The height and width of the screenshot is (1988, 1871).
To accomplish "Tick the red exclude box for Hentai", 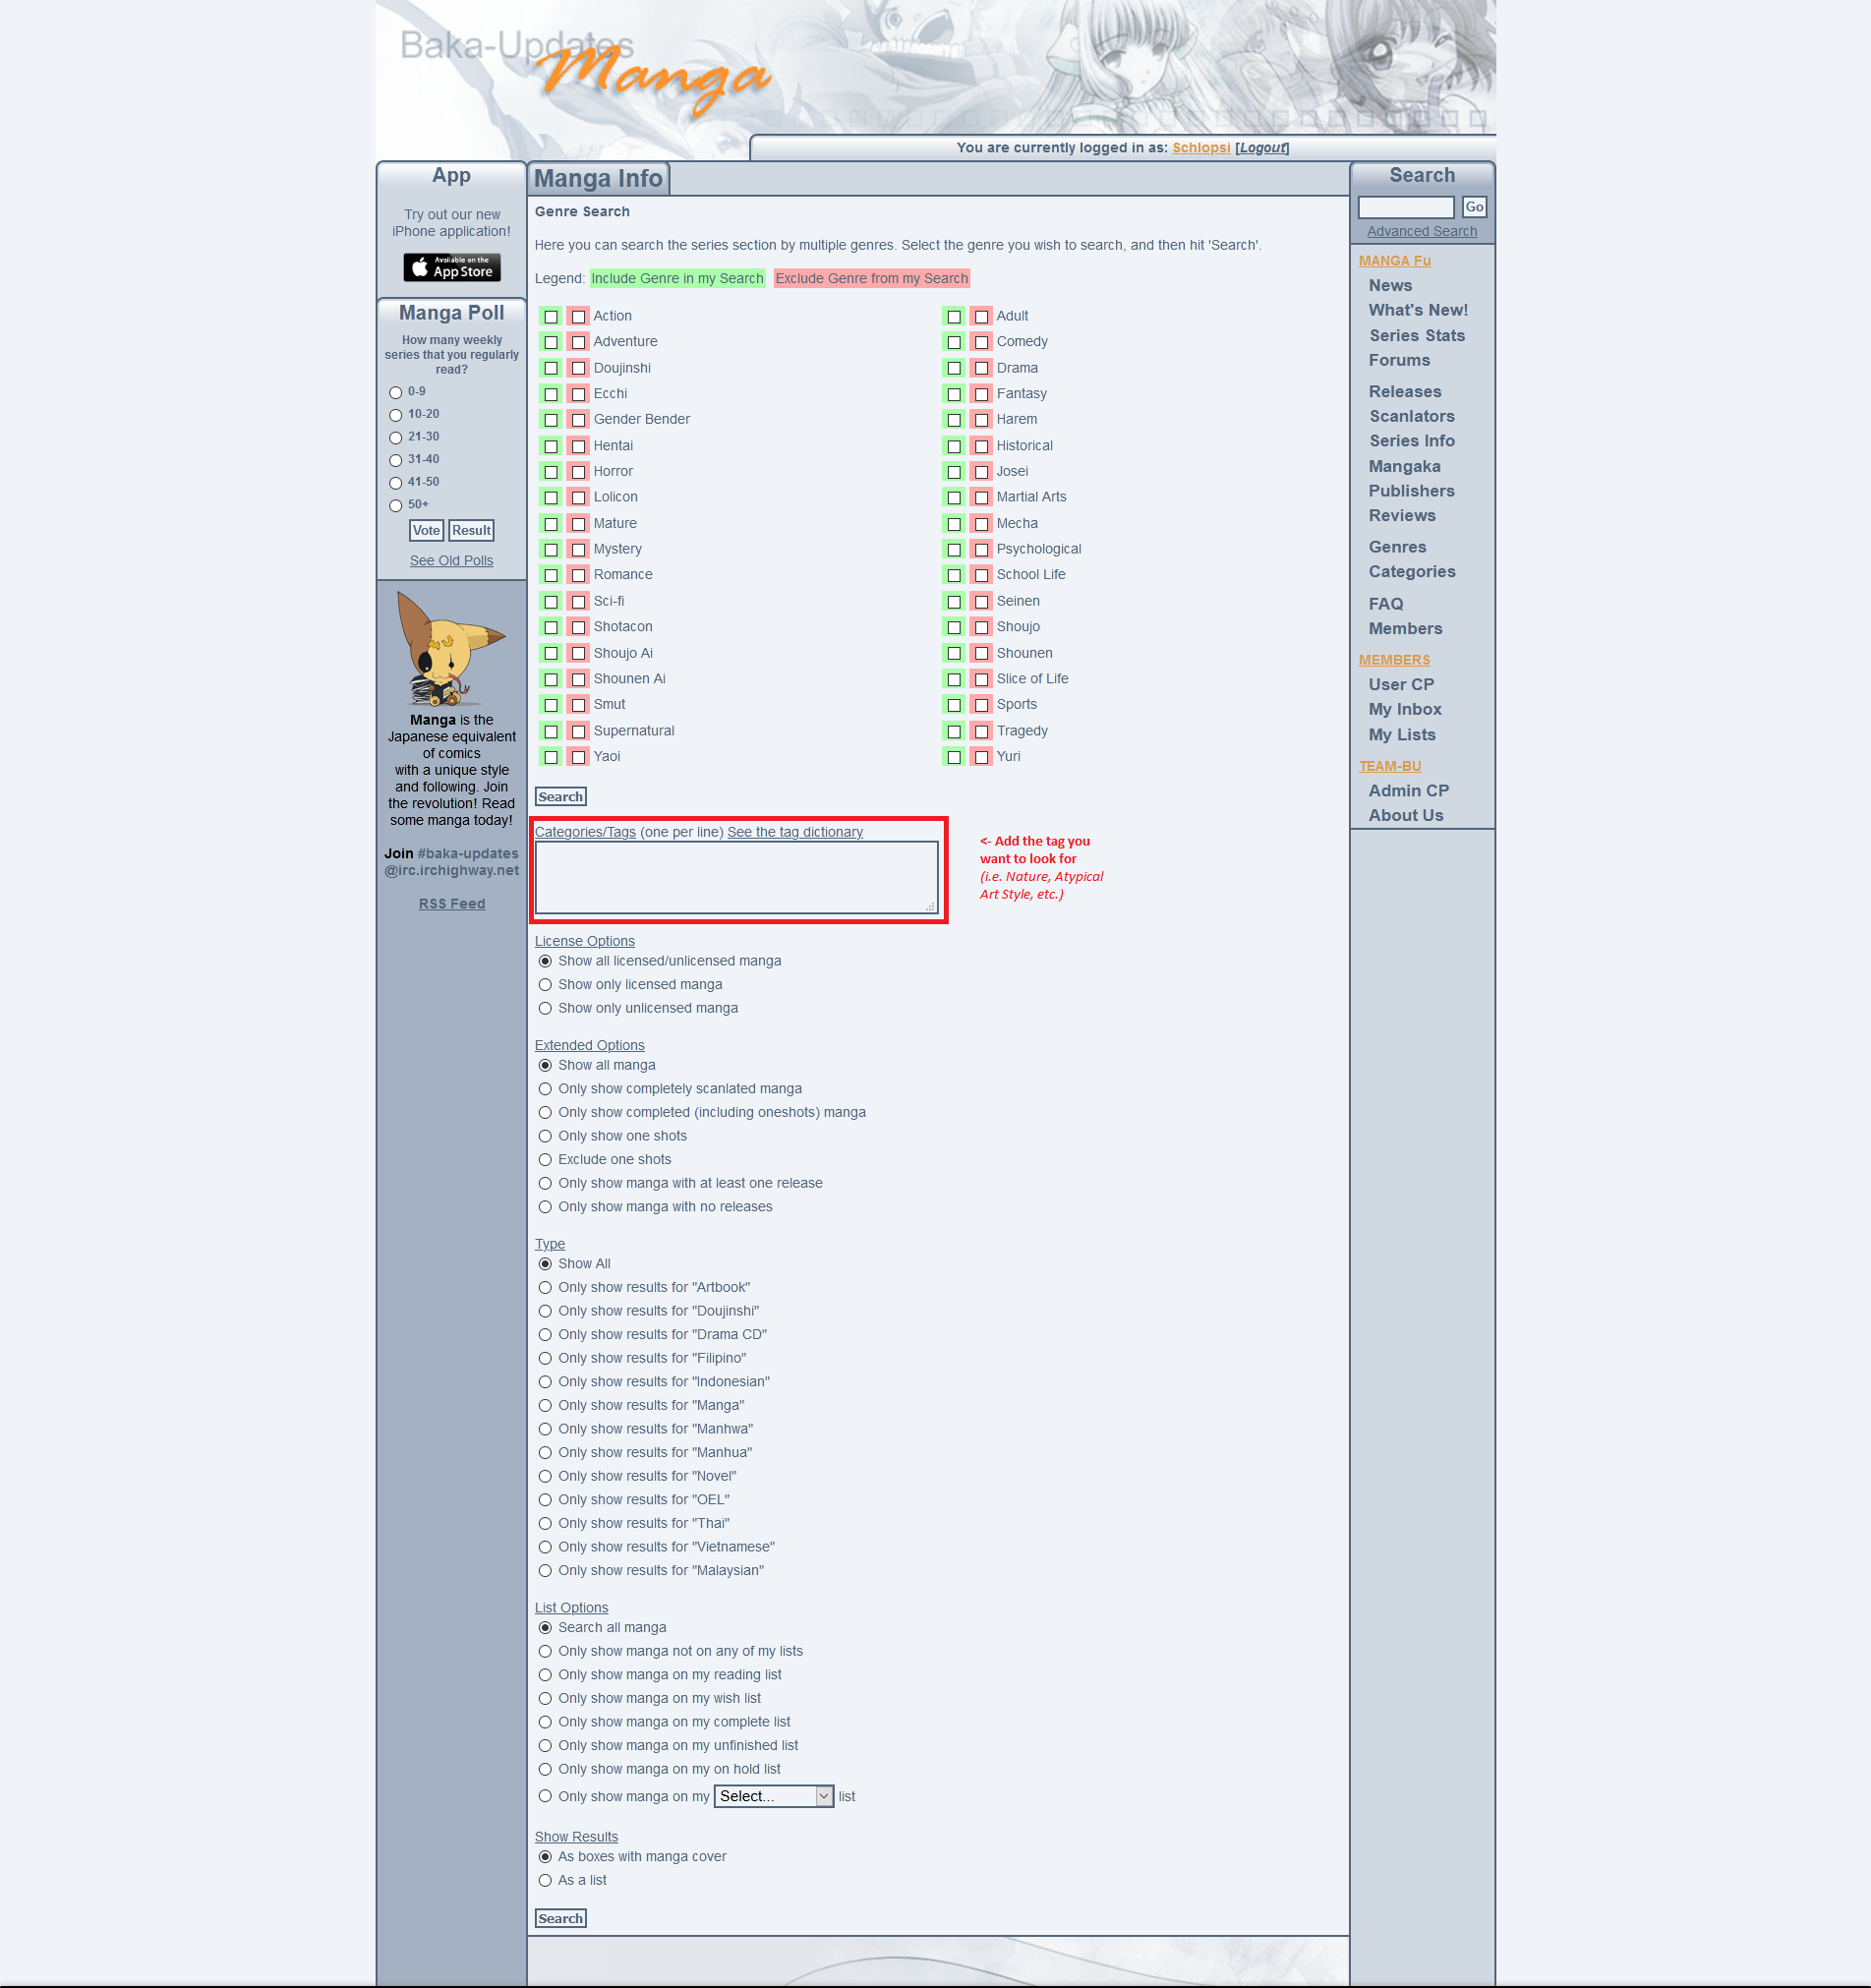I will click(x=578, y=446).
